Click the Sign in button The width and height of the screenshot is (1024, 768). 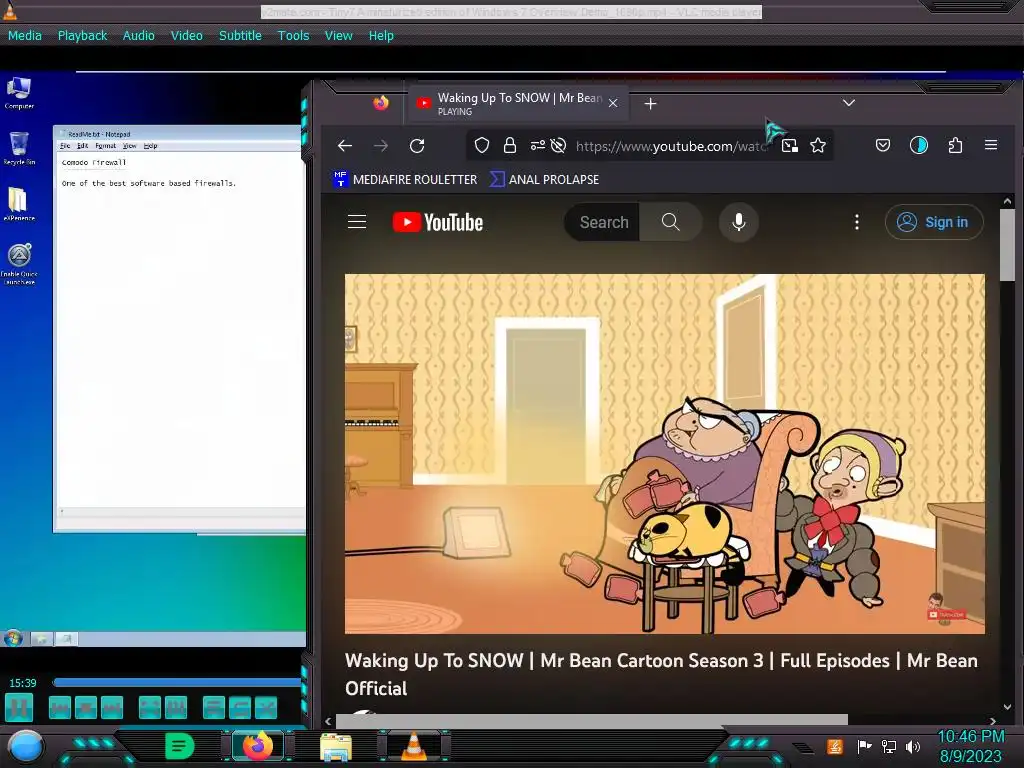point(934,222)
